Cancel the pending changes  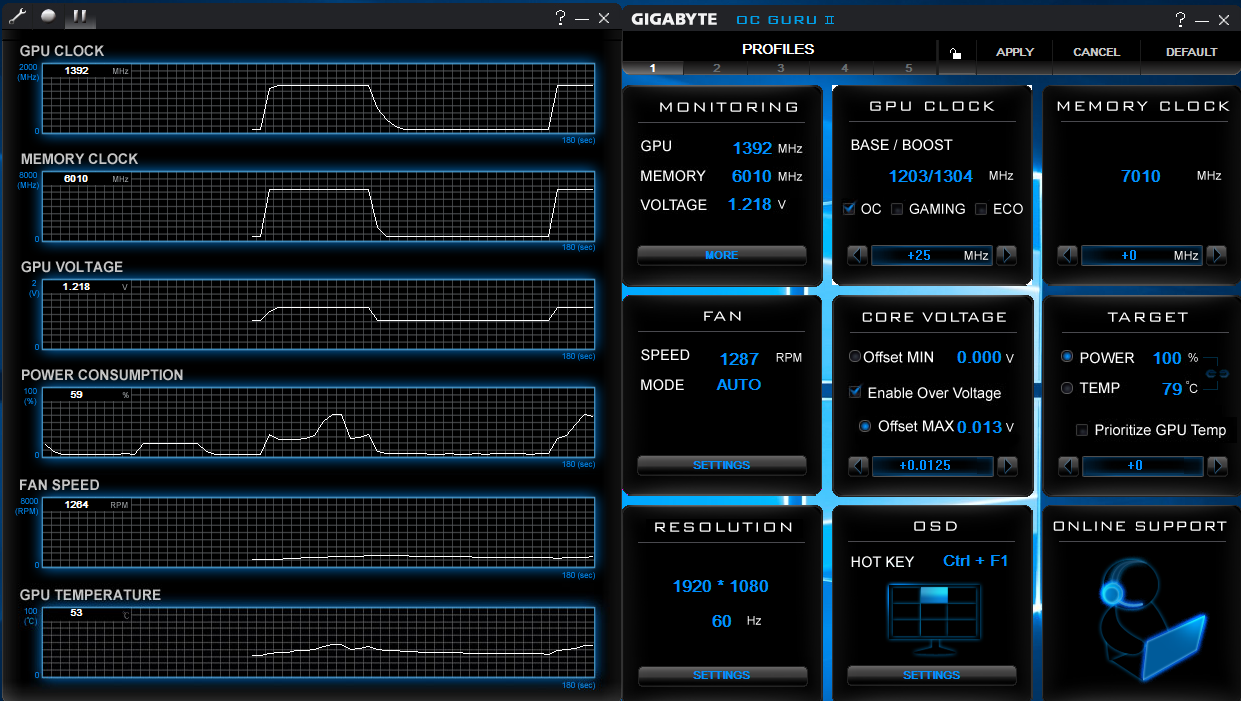[x=1097, y=52]
